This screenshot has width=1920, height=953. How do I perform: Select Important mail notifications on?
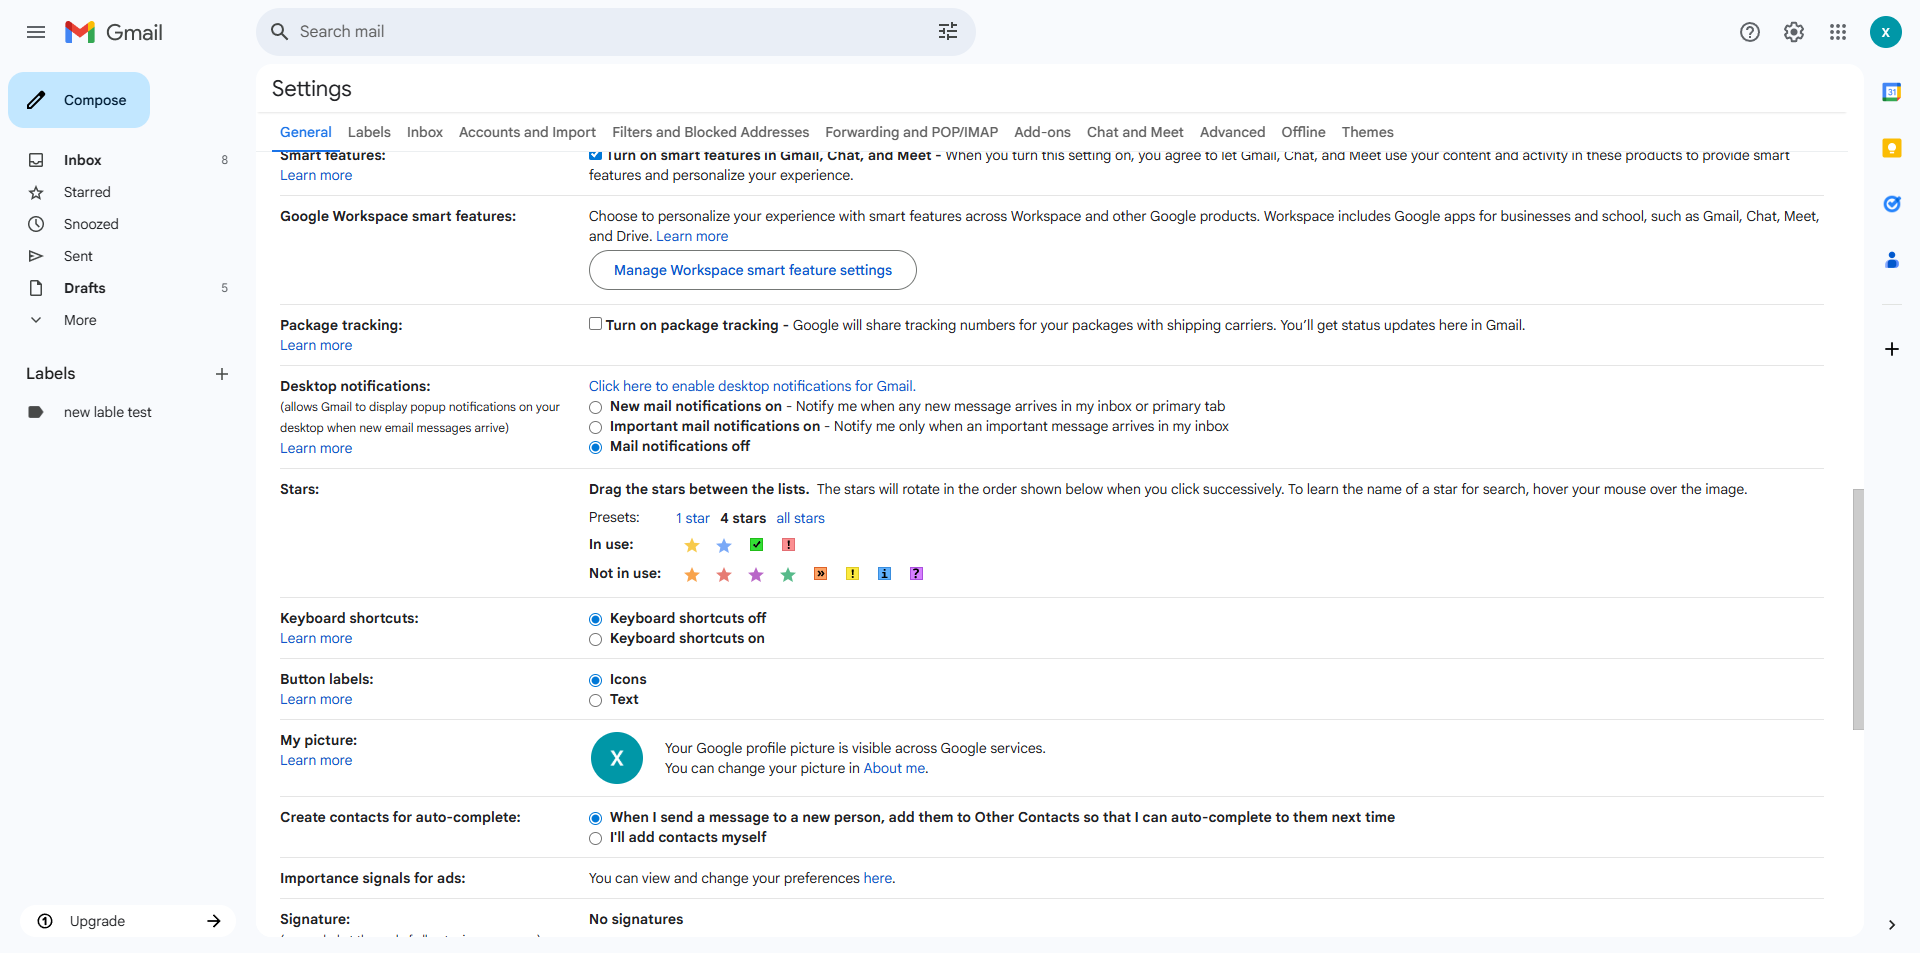point(595,427)
